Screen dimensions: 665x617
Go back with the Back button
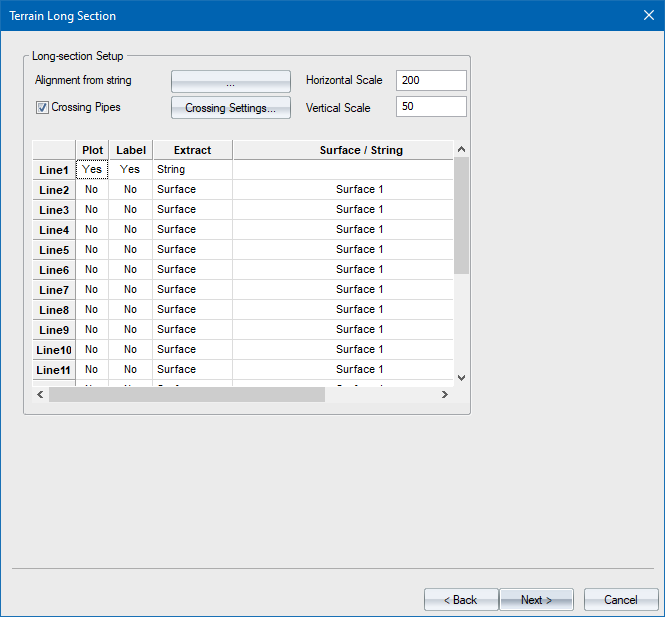(461, 599)
